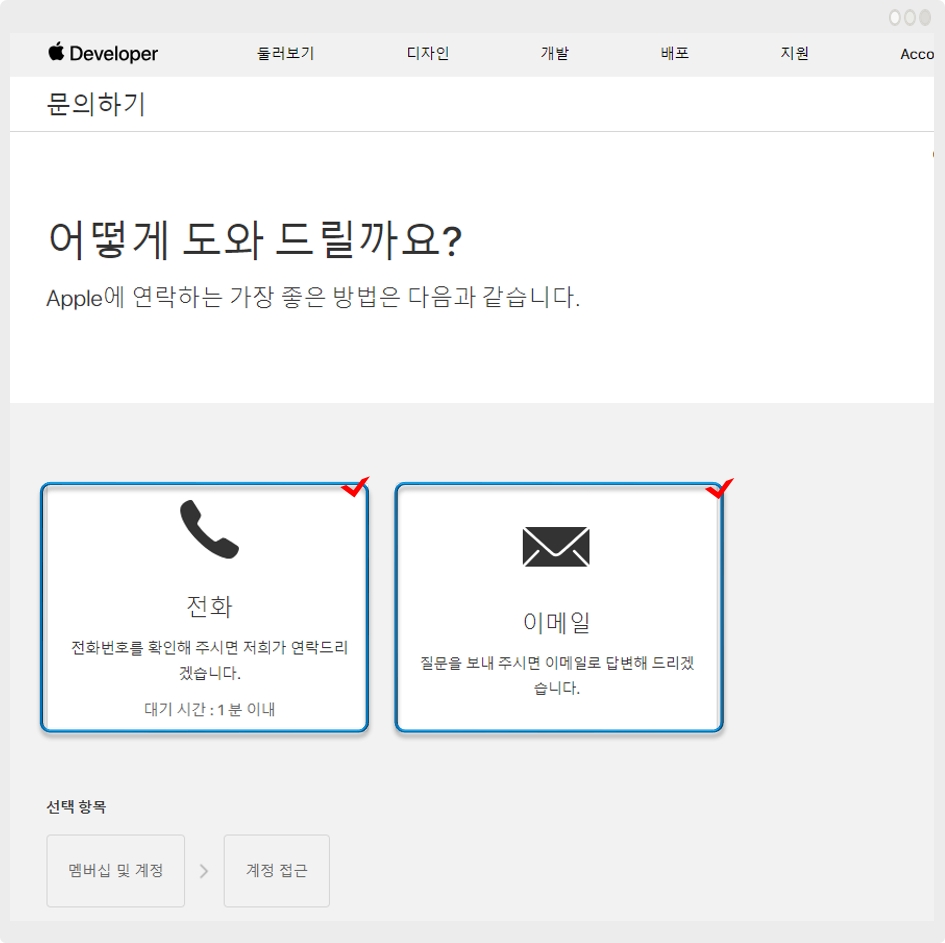This screenshot has height=943, width=945.
Task: Select the 계정 접근 button
Action: click(x=277, y=871)
